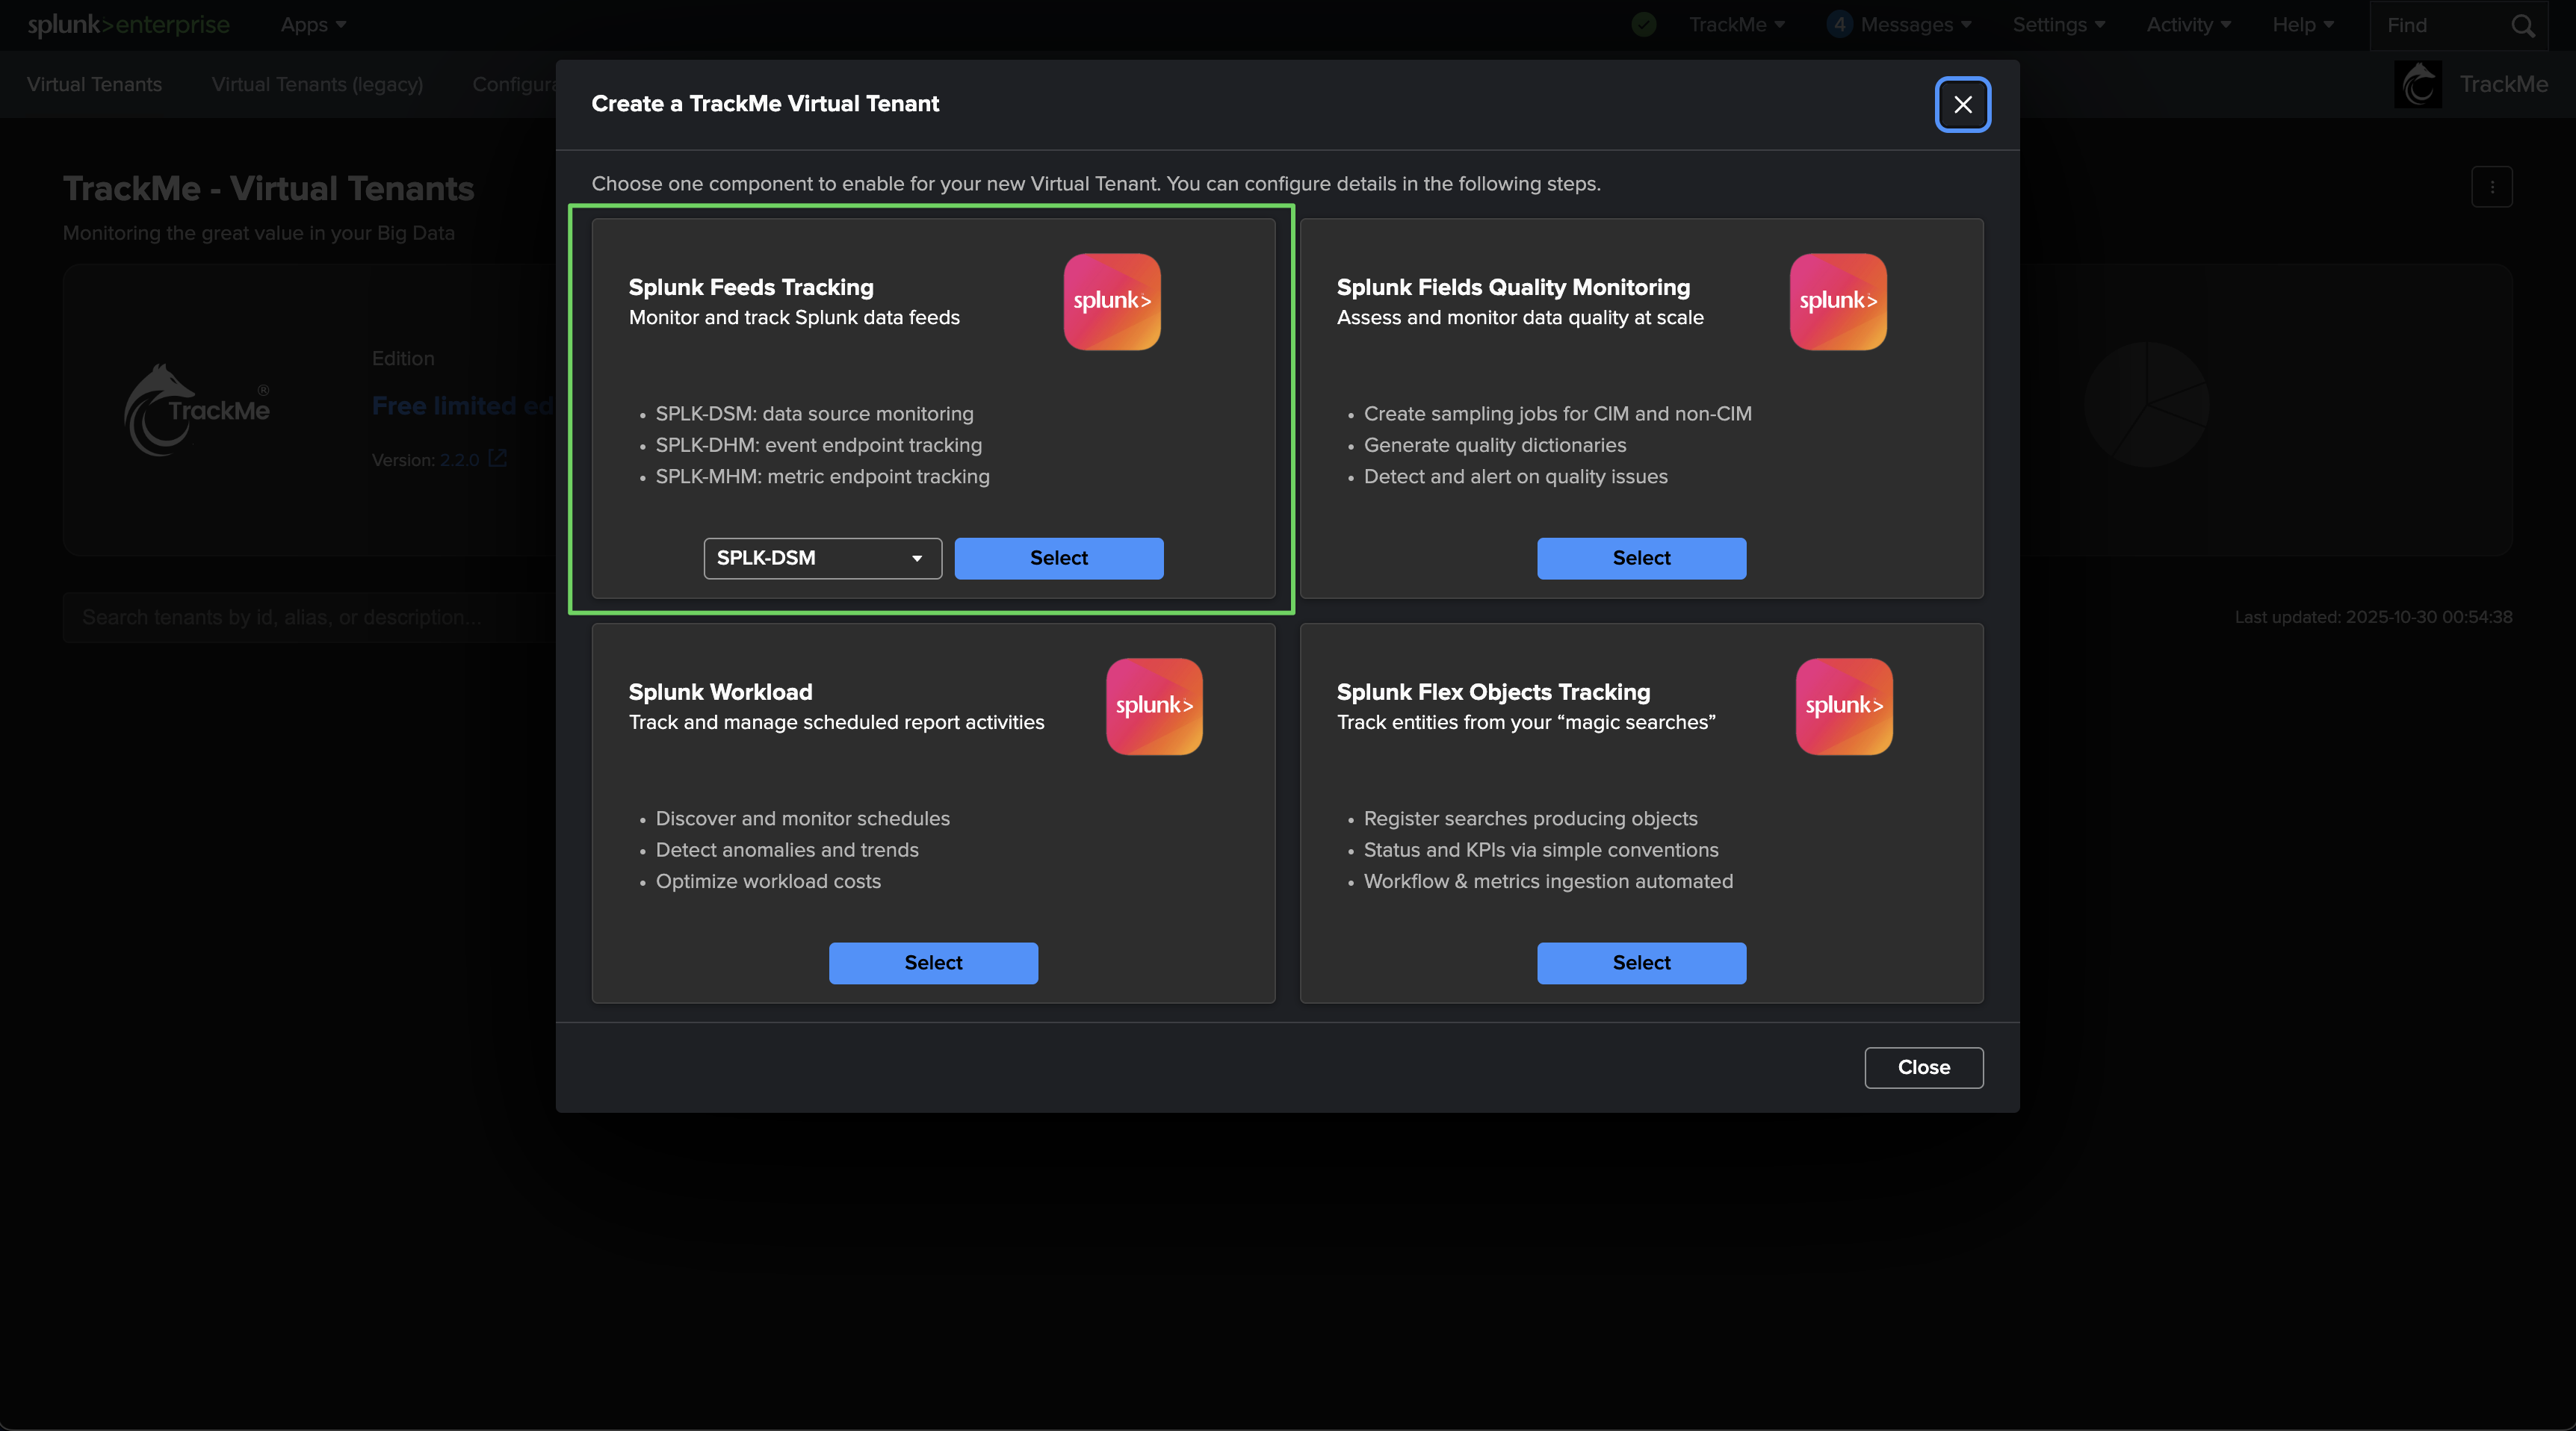Open the Activity menu
The image size is (2576, 1431).
(x=2187, y=25)
